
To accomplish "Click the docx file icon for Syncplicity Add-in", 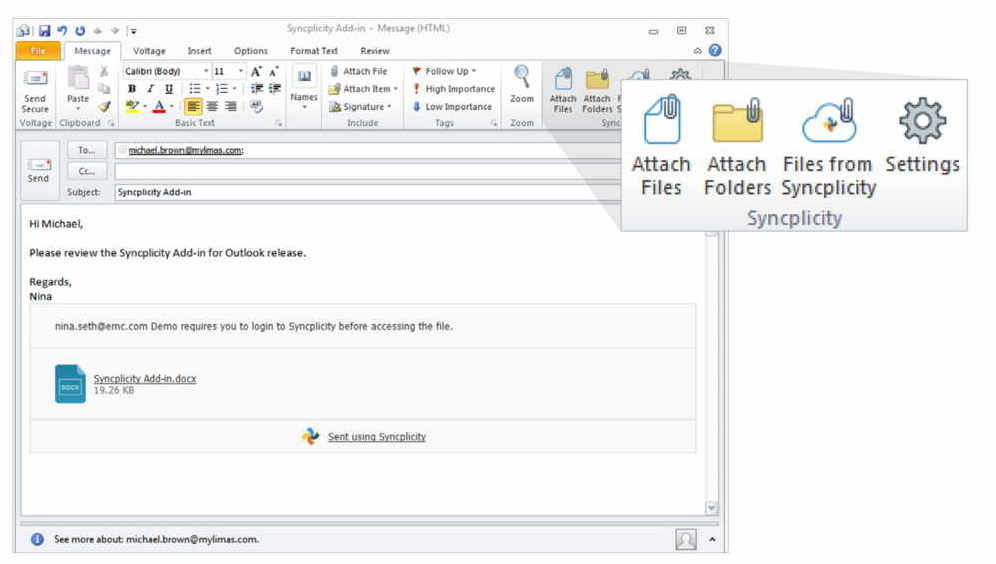I will (70, 384).
